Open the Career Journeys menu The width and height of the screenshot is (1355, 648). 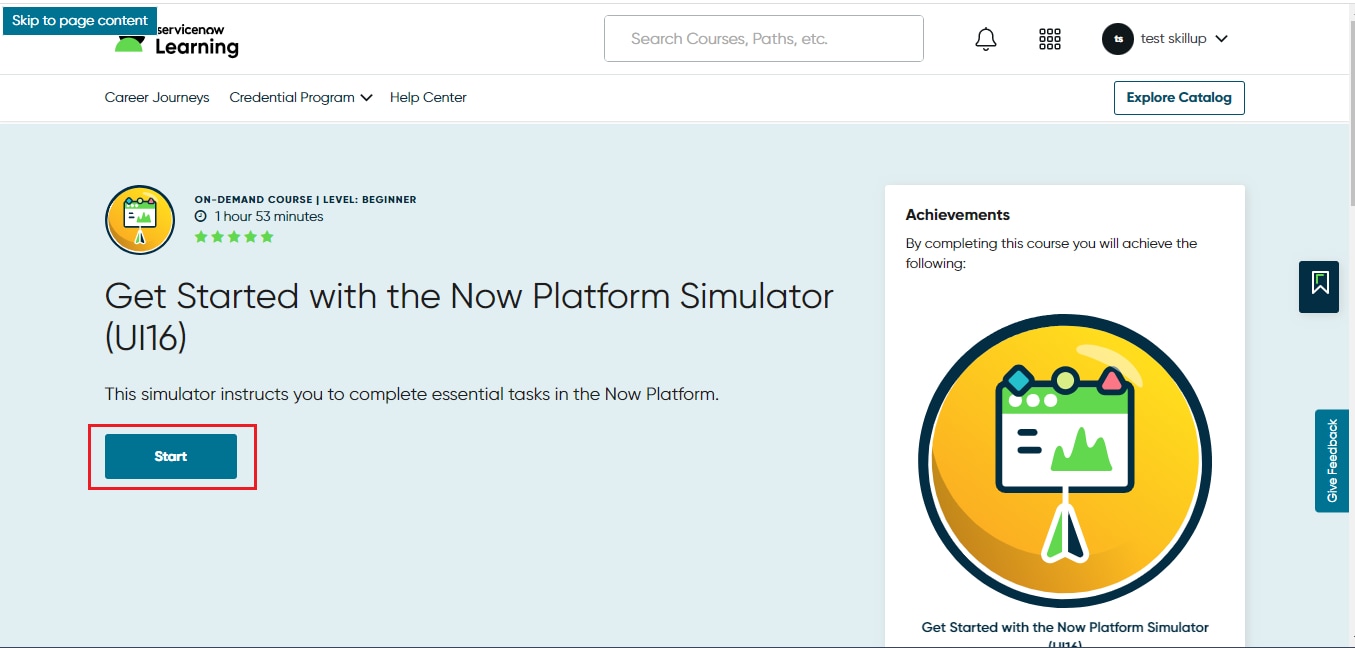(x=157, y=97)
